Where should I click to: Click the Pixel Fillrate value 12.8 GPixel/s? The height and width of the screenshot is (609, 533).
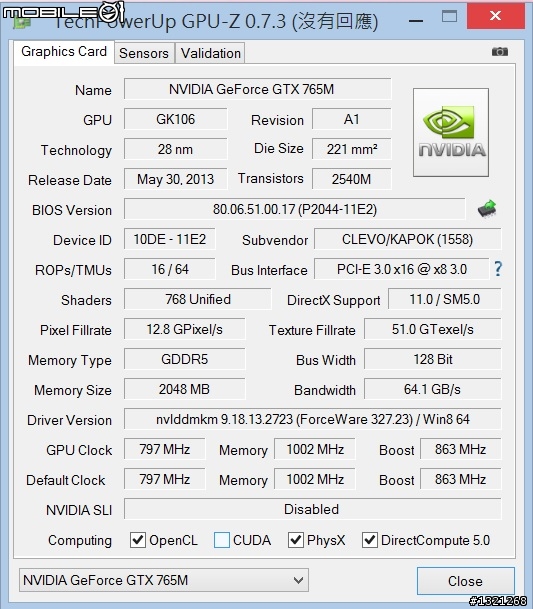pyautogui.click(x=185, y=329)
